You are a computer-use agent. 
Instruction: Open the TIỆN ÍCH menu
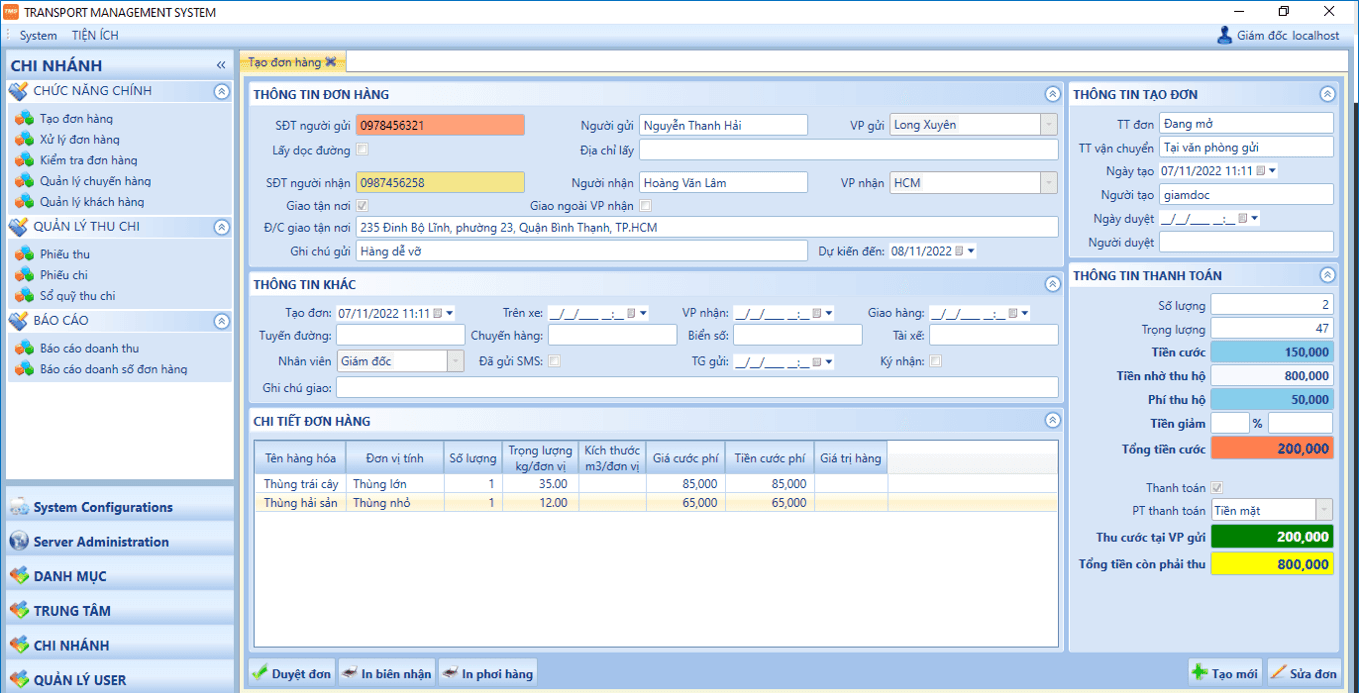click(95, 36)
